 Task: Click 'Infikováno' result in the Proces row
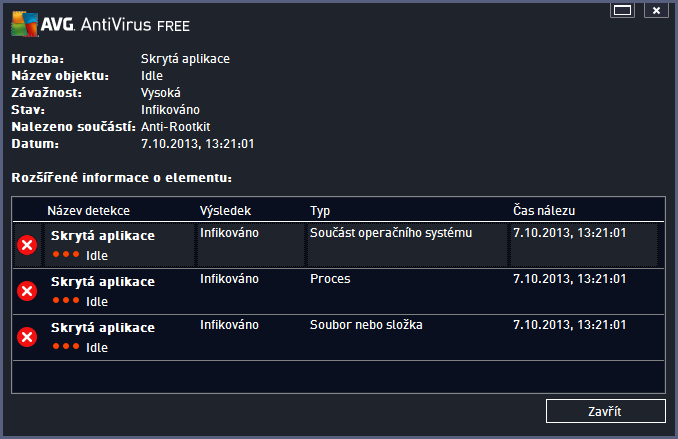[x=229, y=279]
